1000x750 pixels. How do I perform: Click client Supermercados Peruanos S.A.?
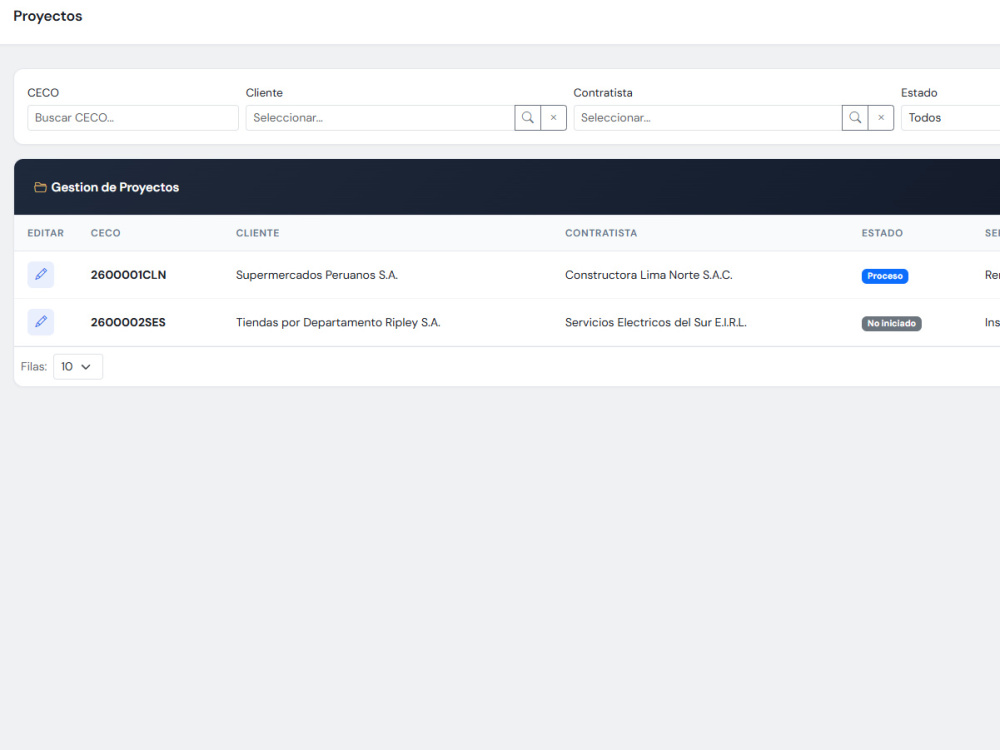317,275
